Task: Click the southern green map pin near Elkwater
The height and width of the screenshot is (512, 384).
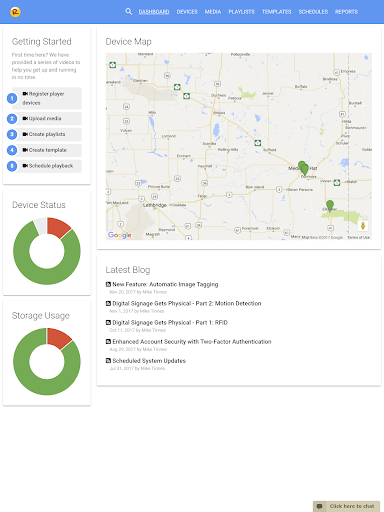Action: [x=330, y=205]
